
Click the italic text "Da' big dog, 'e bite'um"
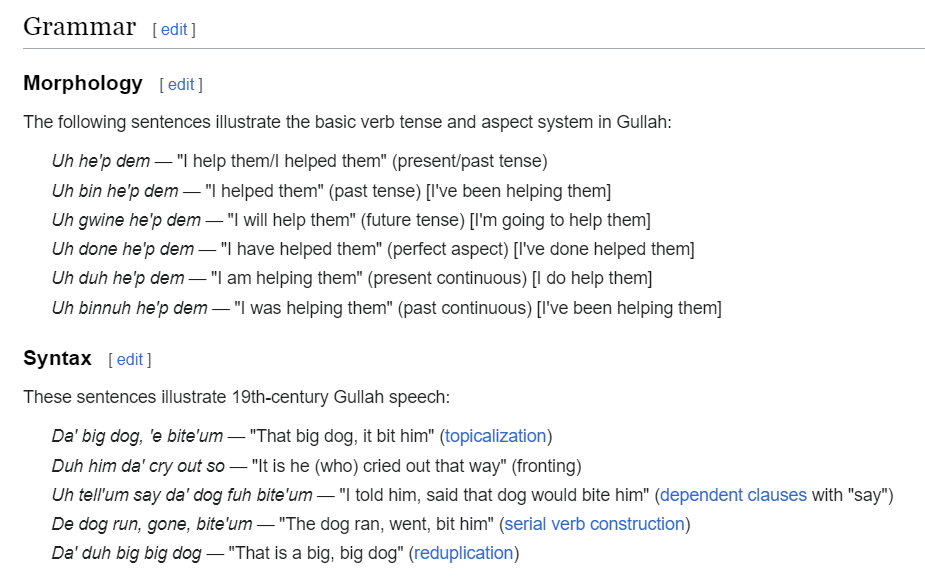(x=137, y=436)
